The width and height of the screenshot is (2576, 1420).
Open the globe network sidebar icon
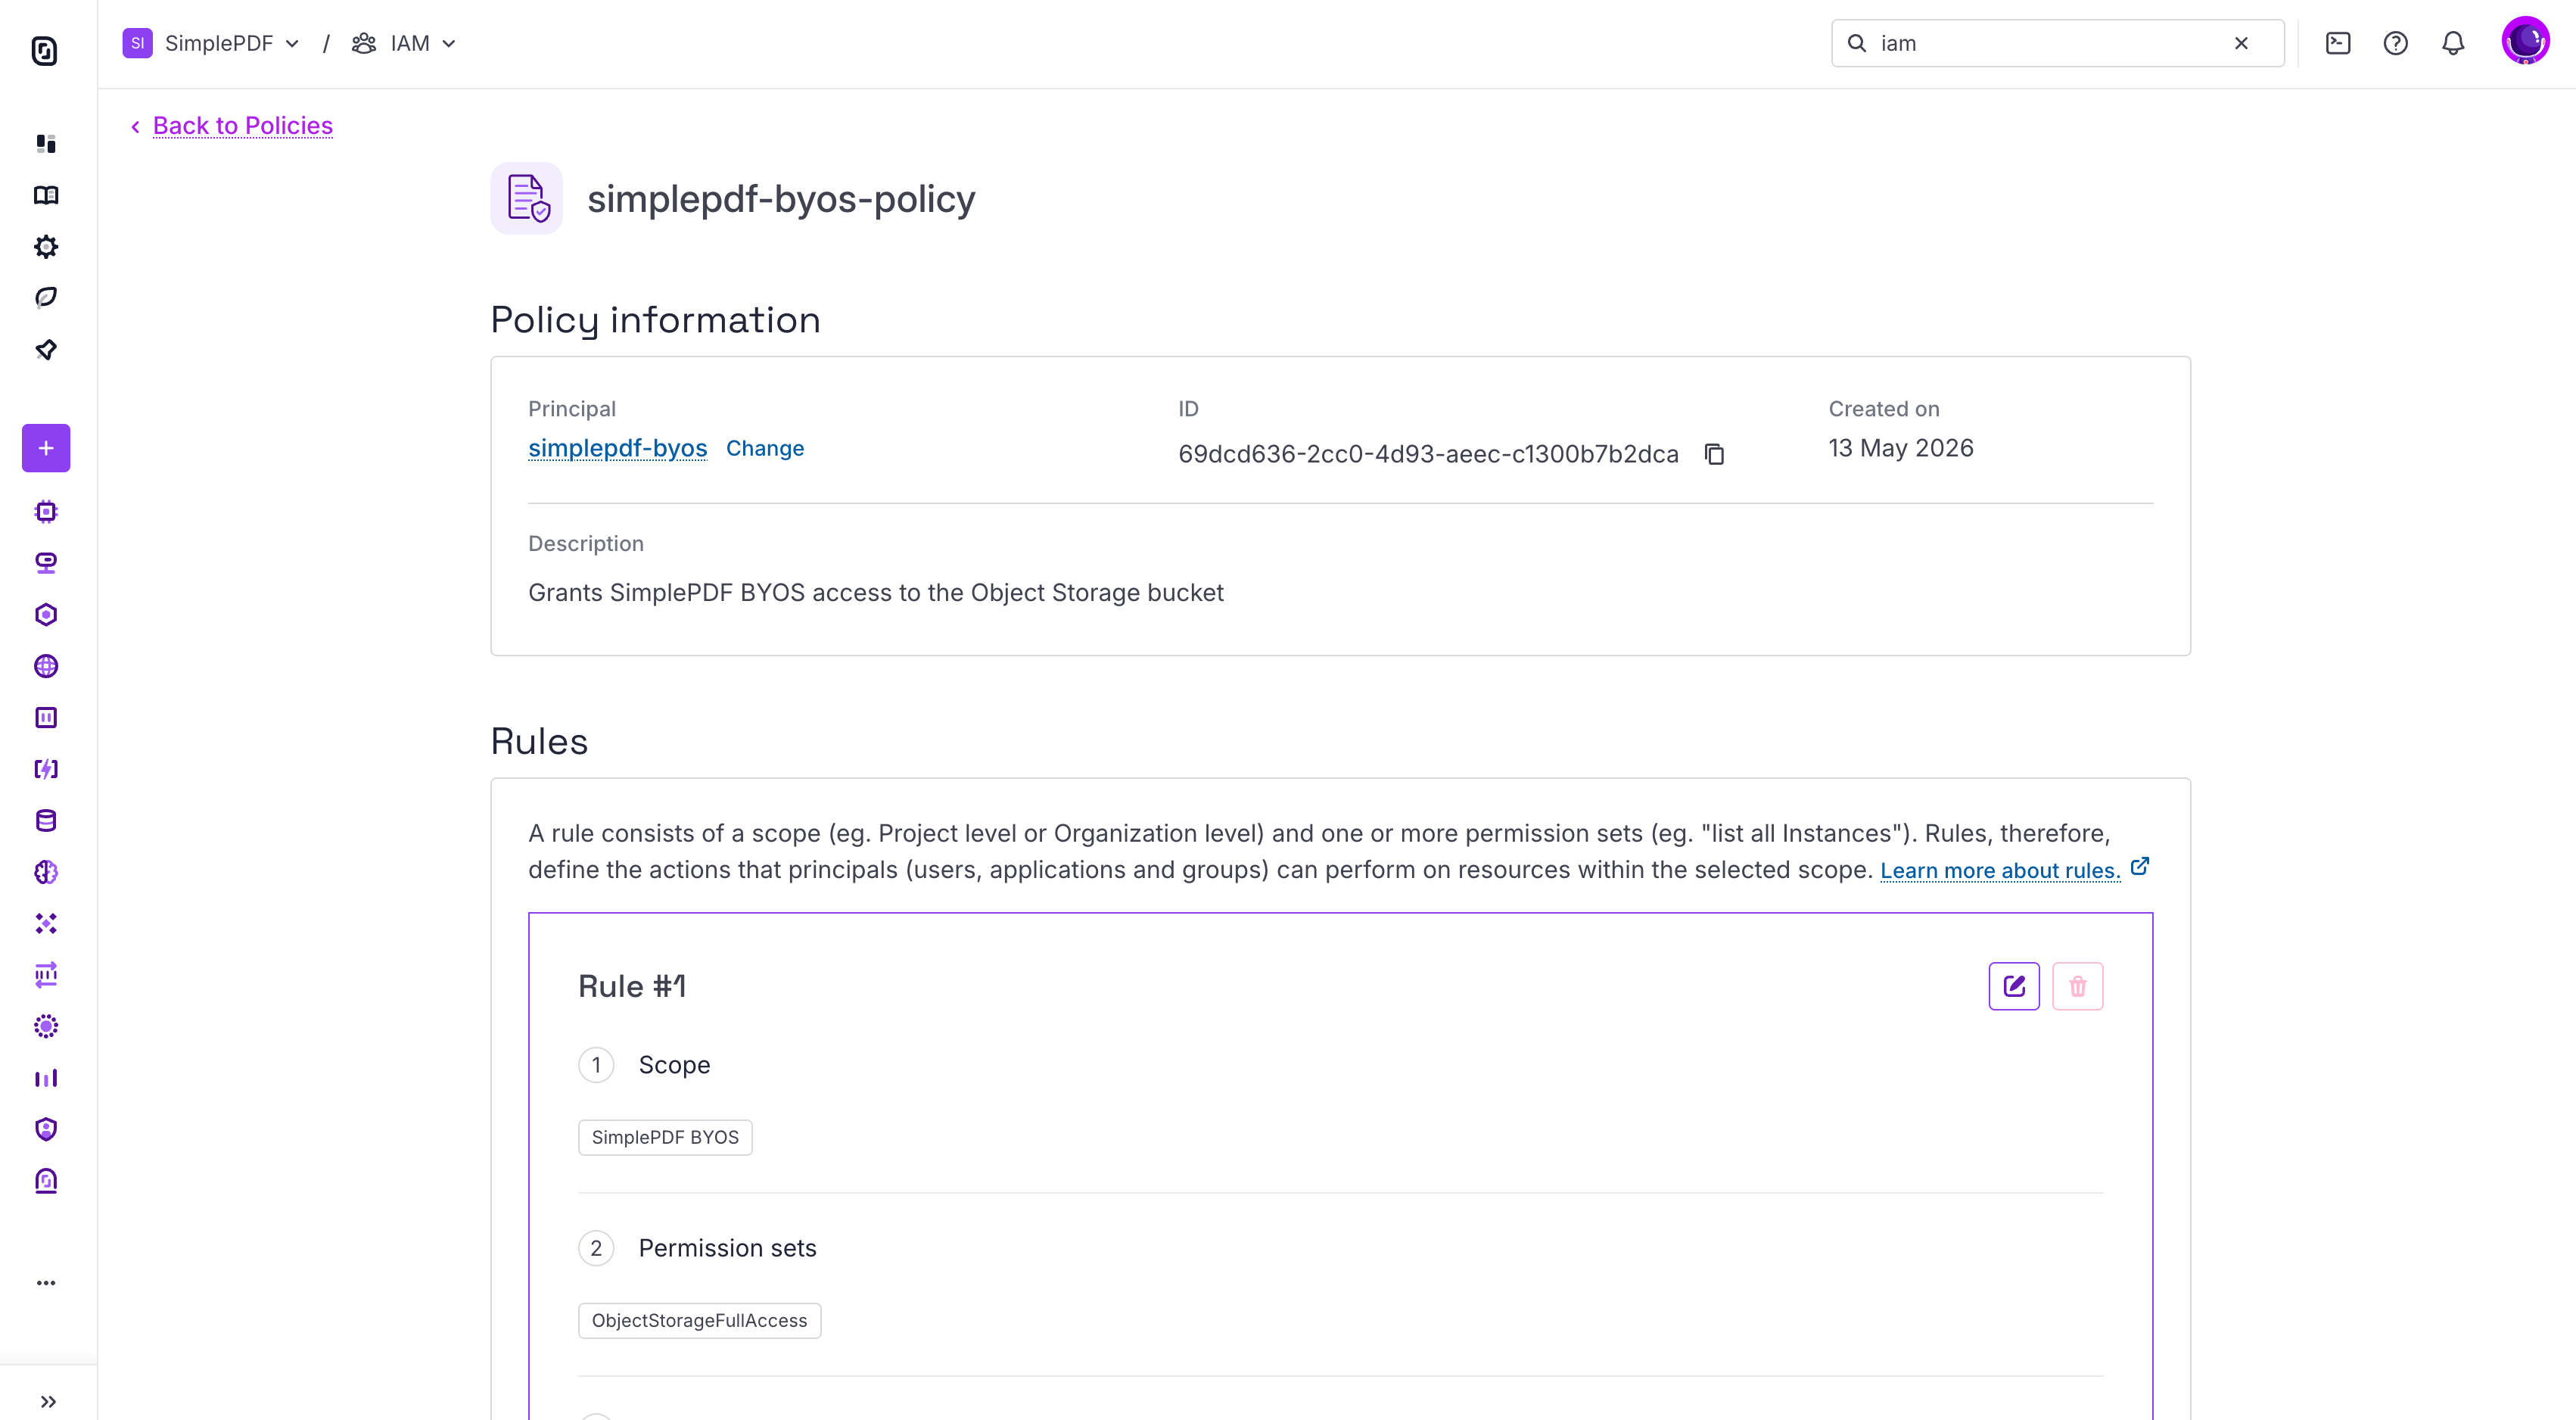click(x=46, y=666)
